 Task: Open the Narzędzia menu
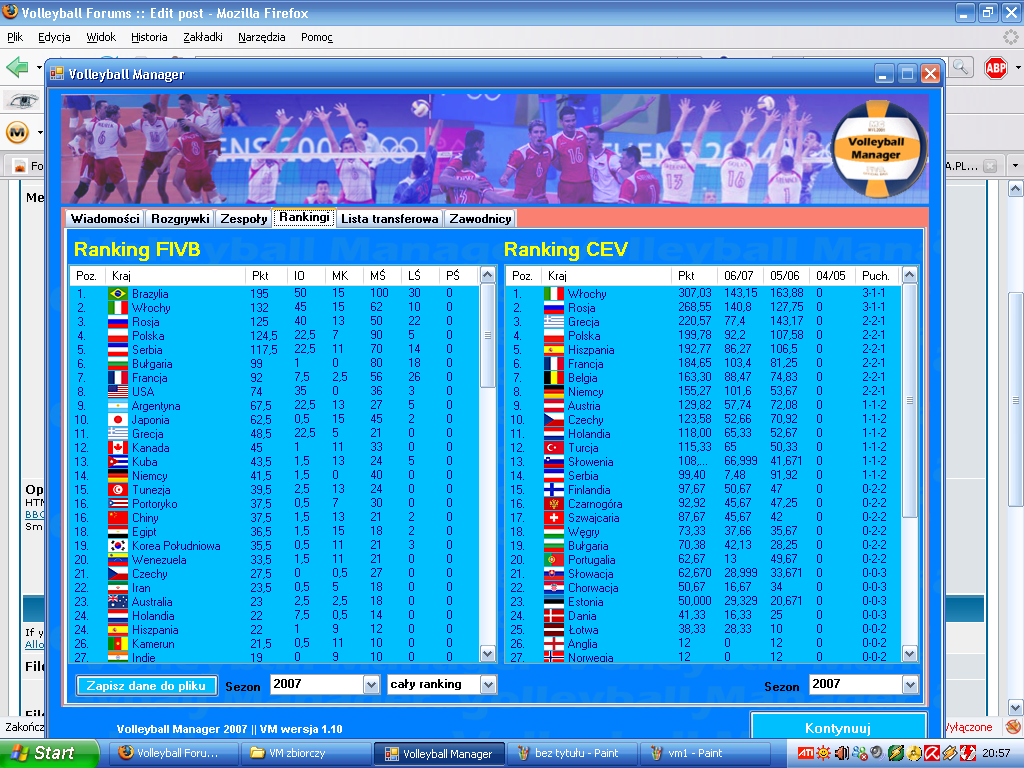pyautogui.click(x=261, y=37)
